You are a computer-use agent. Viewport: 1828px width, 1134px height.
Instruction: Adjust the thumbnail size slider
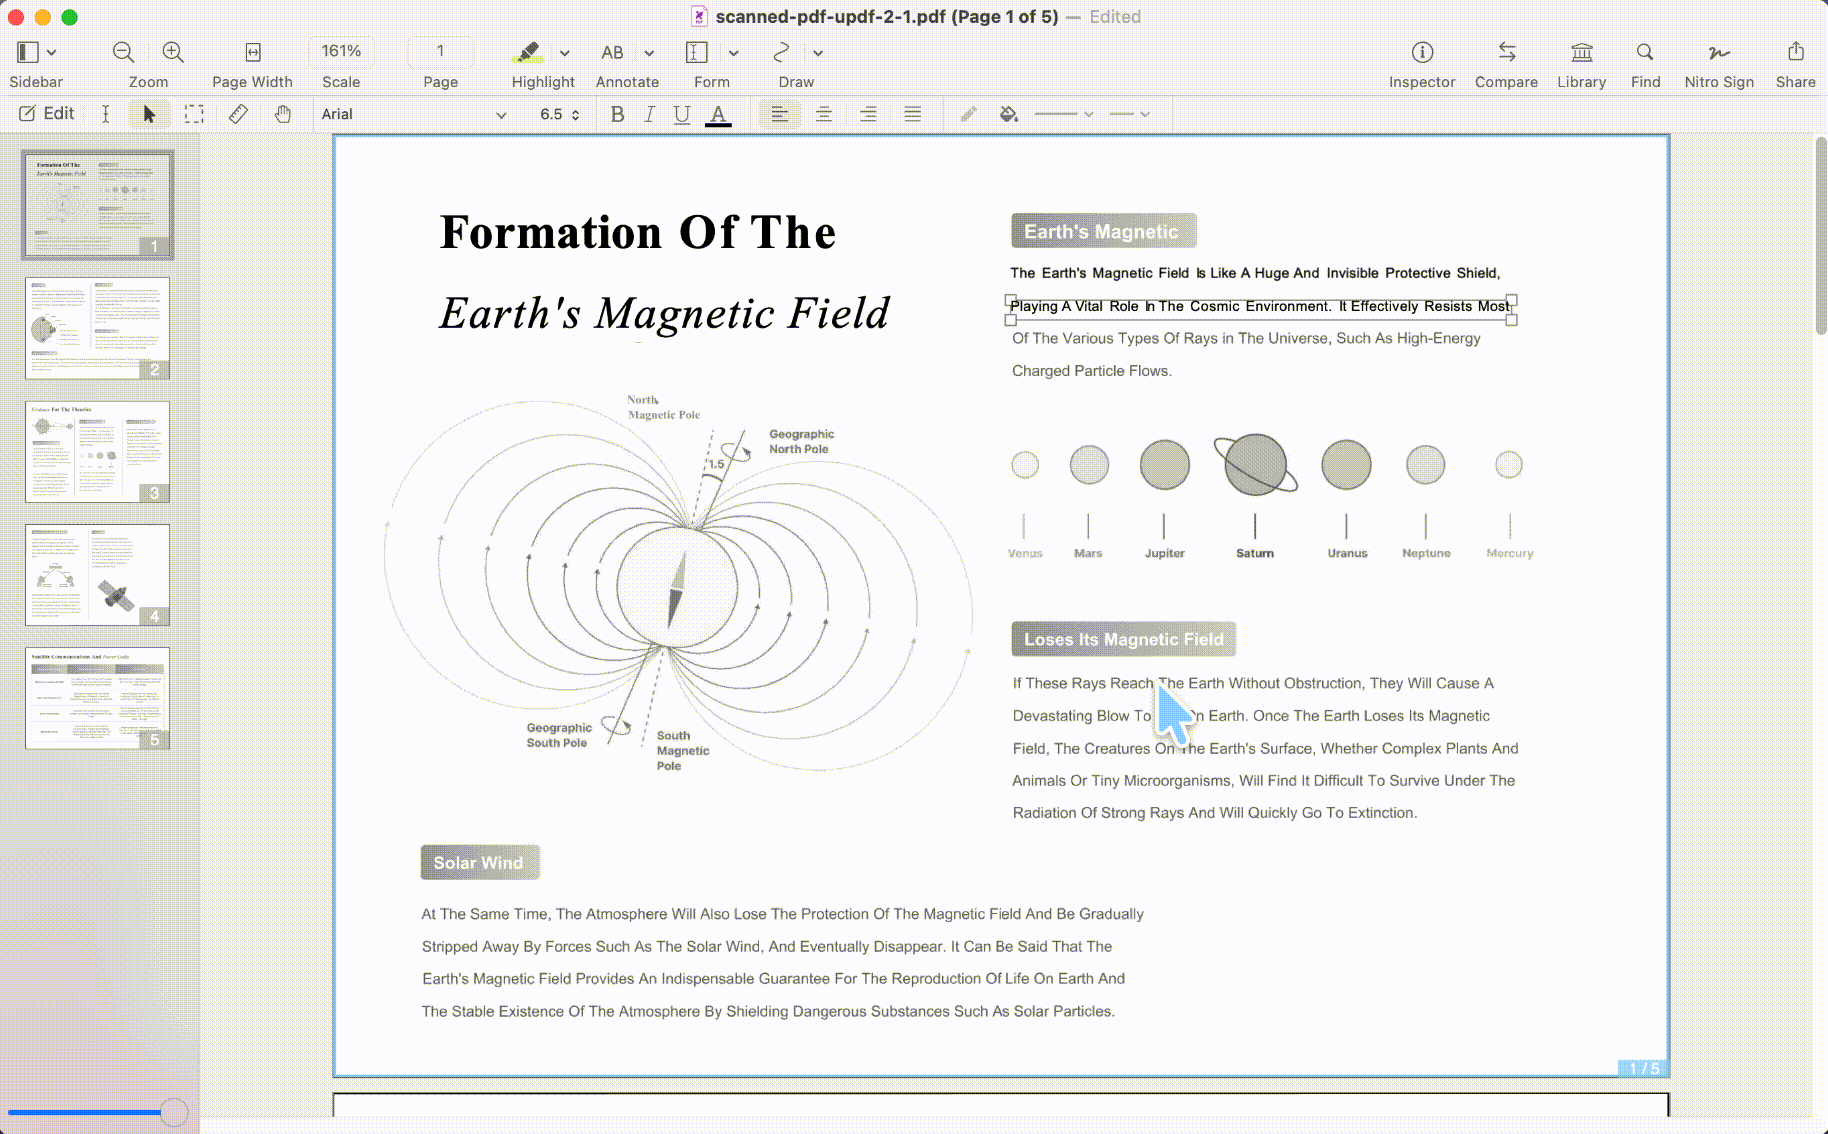coord(174,1112)
